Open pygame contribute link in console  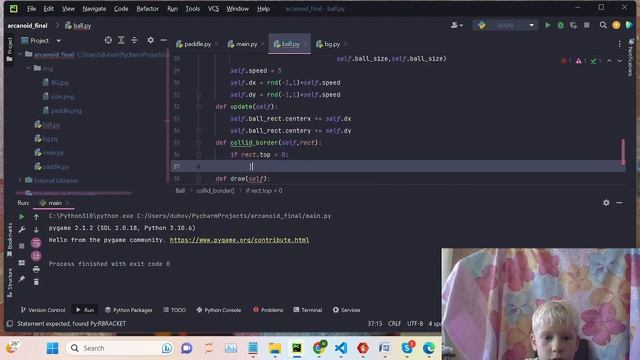[x=239, y=240]
